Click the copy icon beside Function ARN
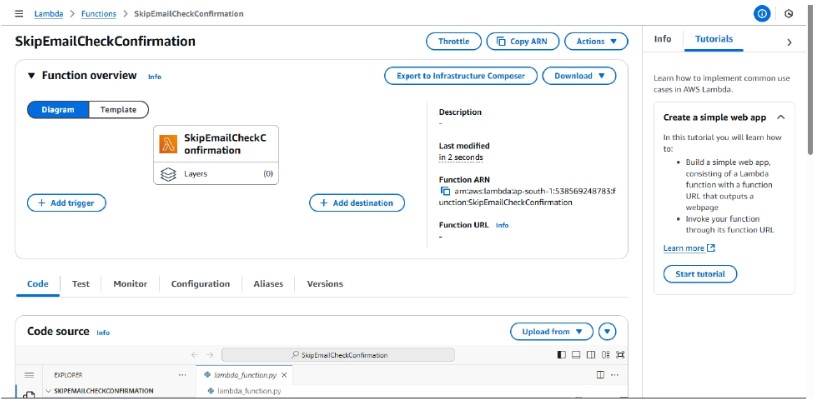 [446, 191]
